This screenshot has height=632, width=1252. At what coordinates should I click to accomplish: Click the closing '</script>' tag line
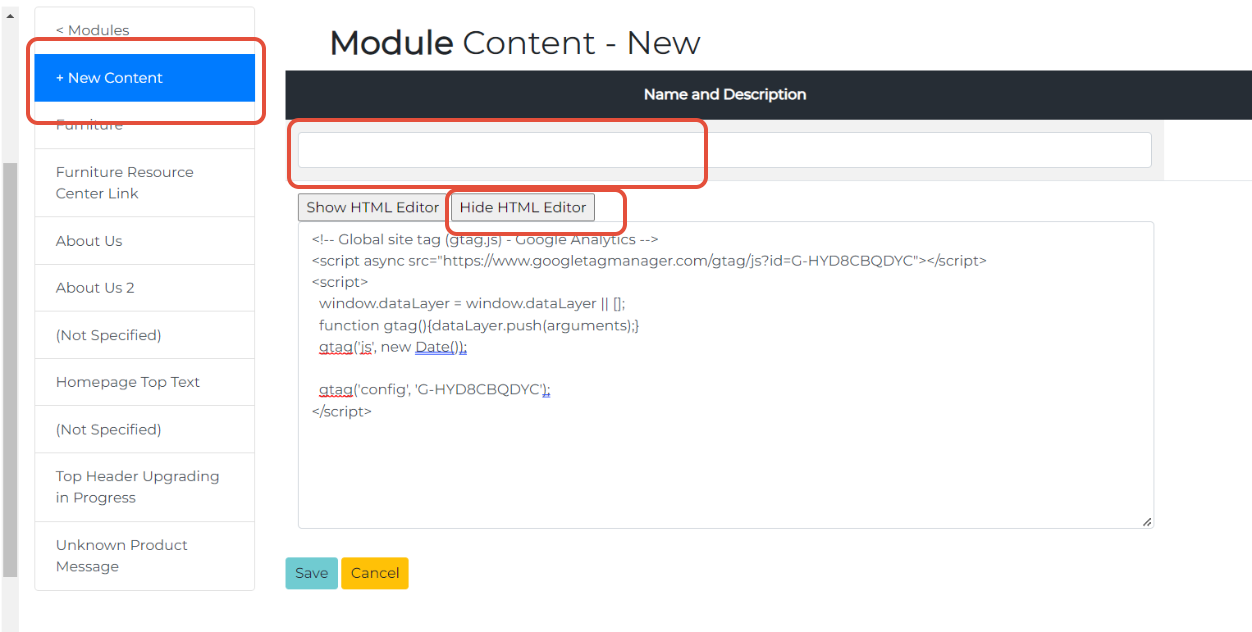coord(342,411)
